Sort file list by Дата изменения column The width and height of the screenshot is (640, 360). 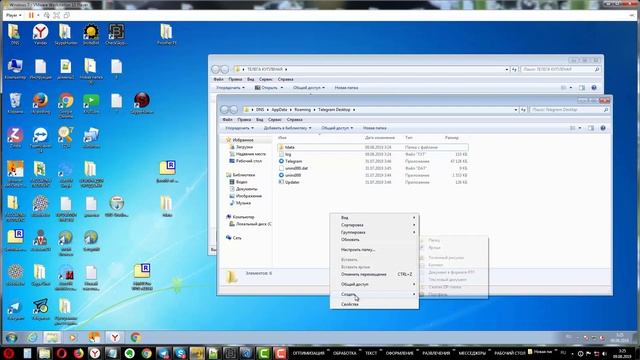(380, 138)
